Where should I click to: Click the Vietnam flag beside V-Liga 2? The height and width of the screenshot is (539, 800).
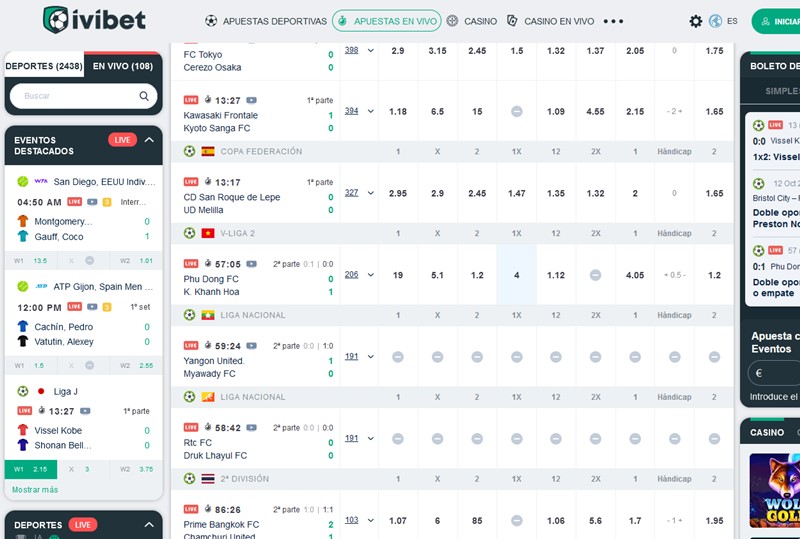point(208,233)
